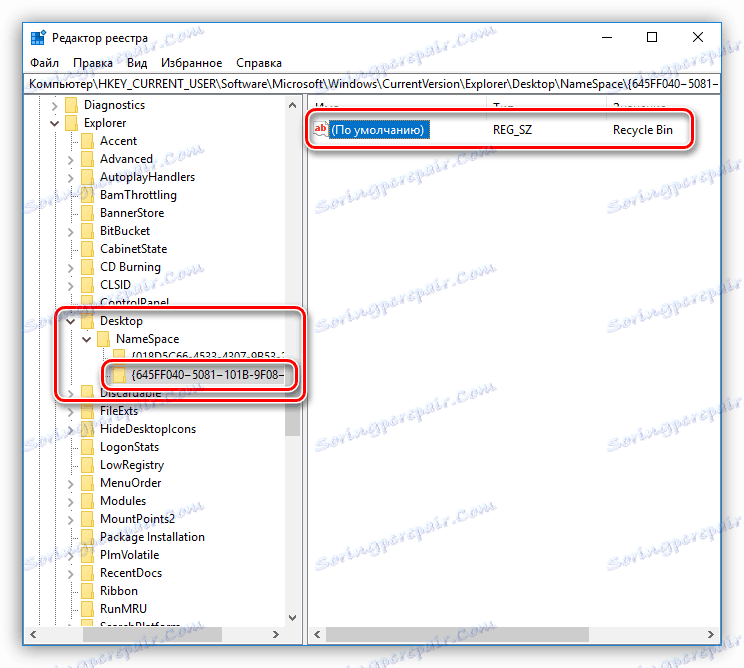
Task: Click tree scroll up arrow
Action: coord(292,105)
